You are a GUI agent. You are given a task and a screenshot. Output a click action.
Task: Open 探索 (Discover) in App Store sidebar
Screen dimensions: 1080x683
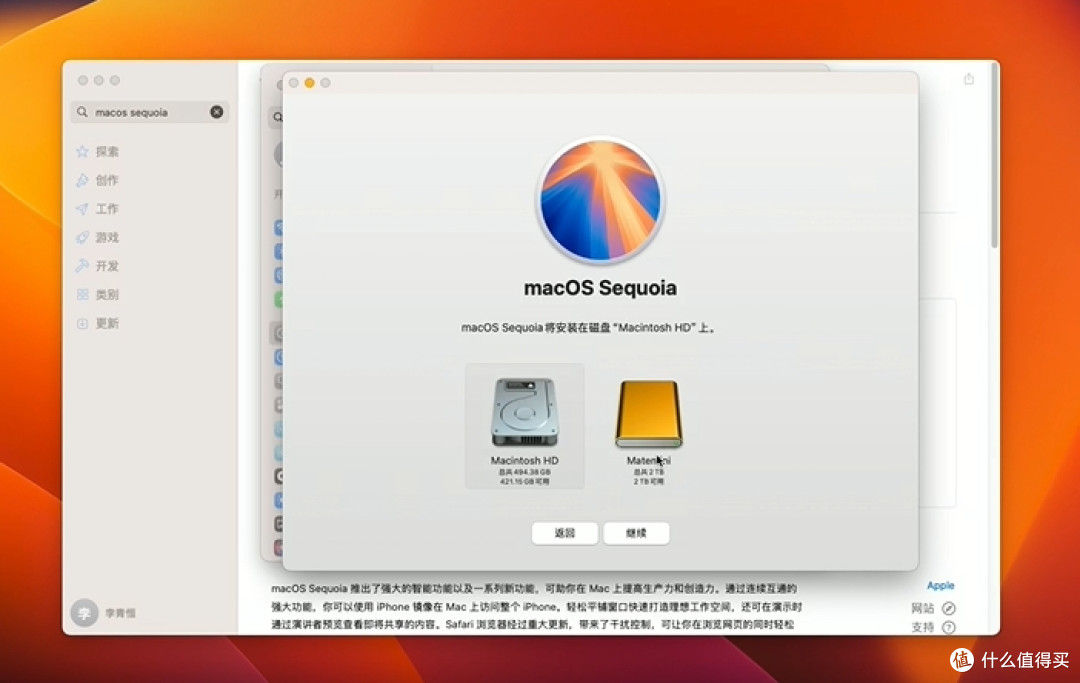107,151
